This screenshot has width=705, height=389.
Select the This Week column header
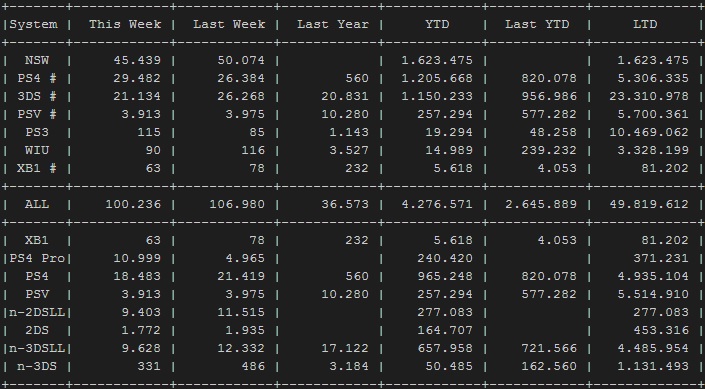pyautogui.click(x=125, y=24)
